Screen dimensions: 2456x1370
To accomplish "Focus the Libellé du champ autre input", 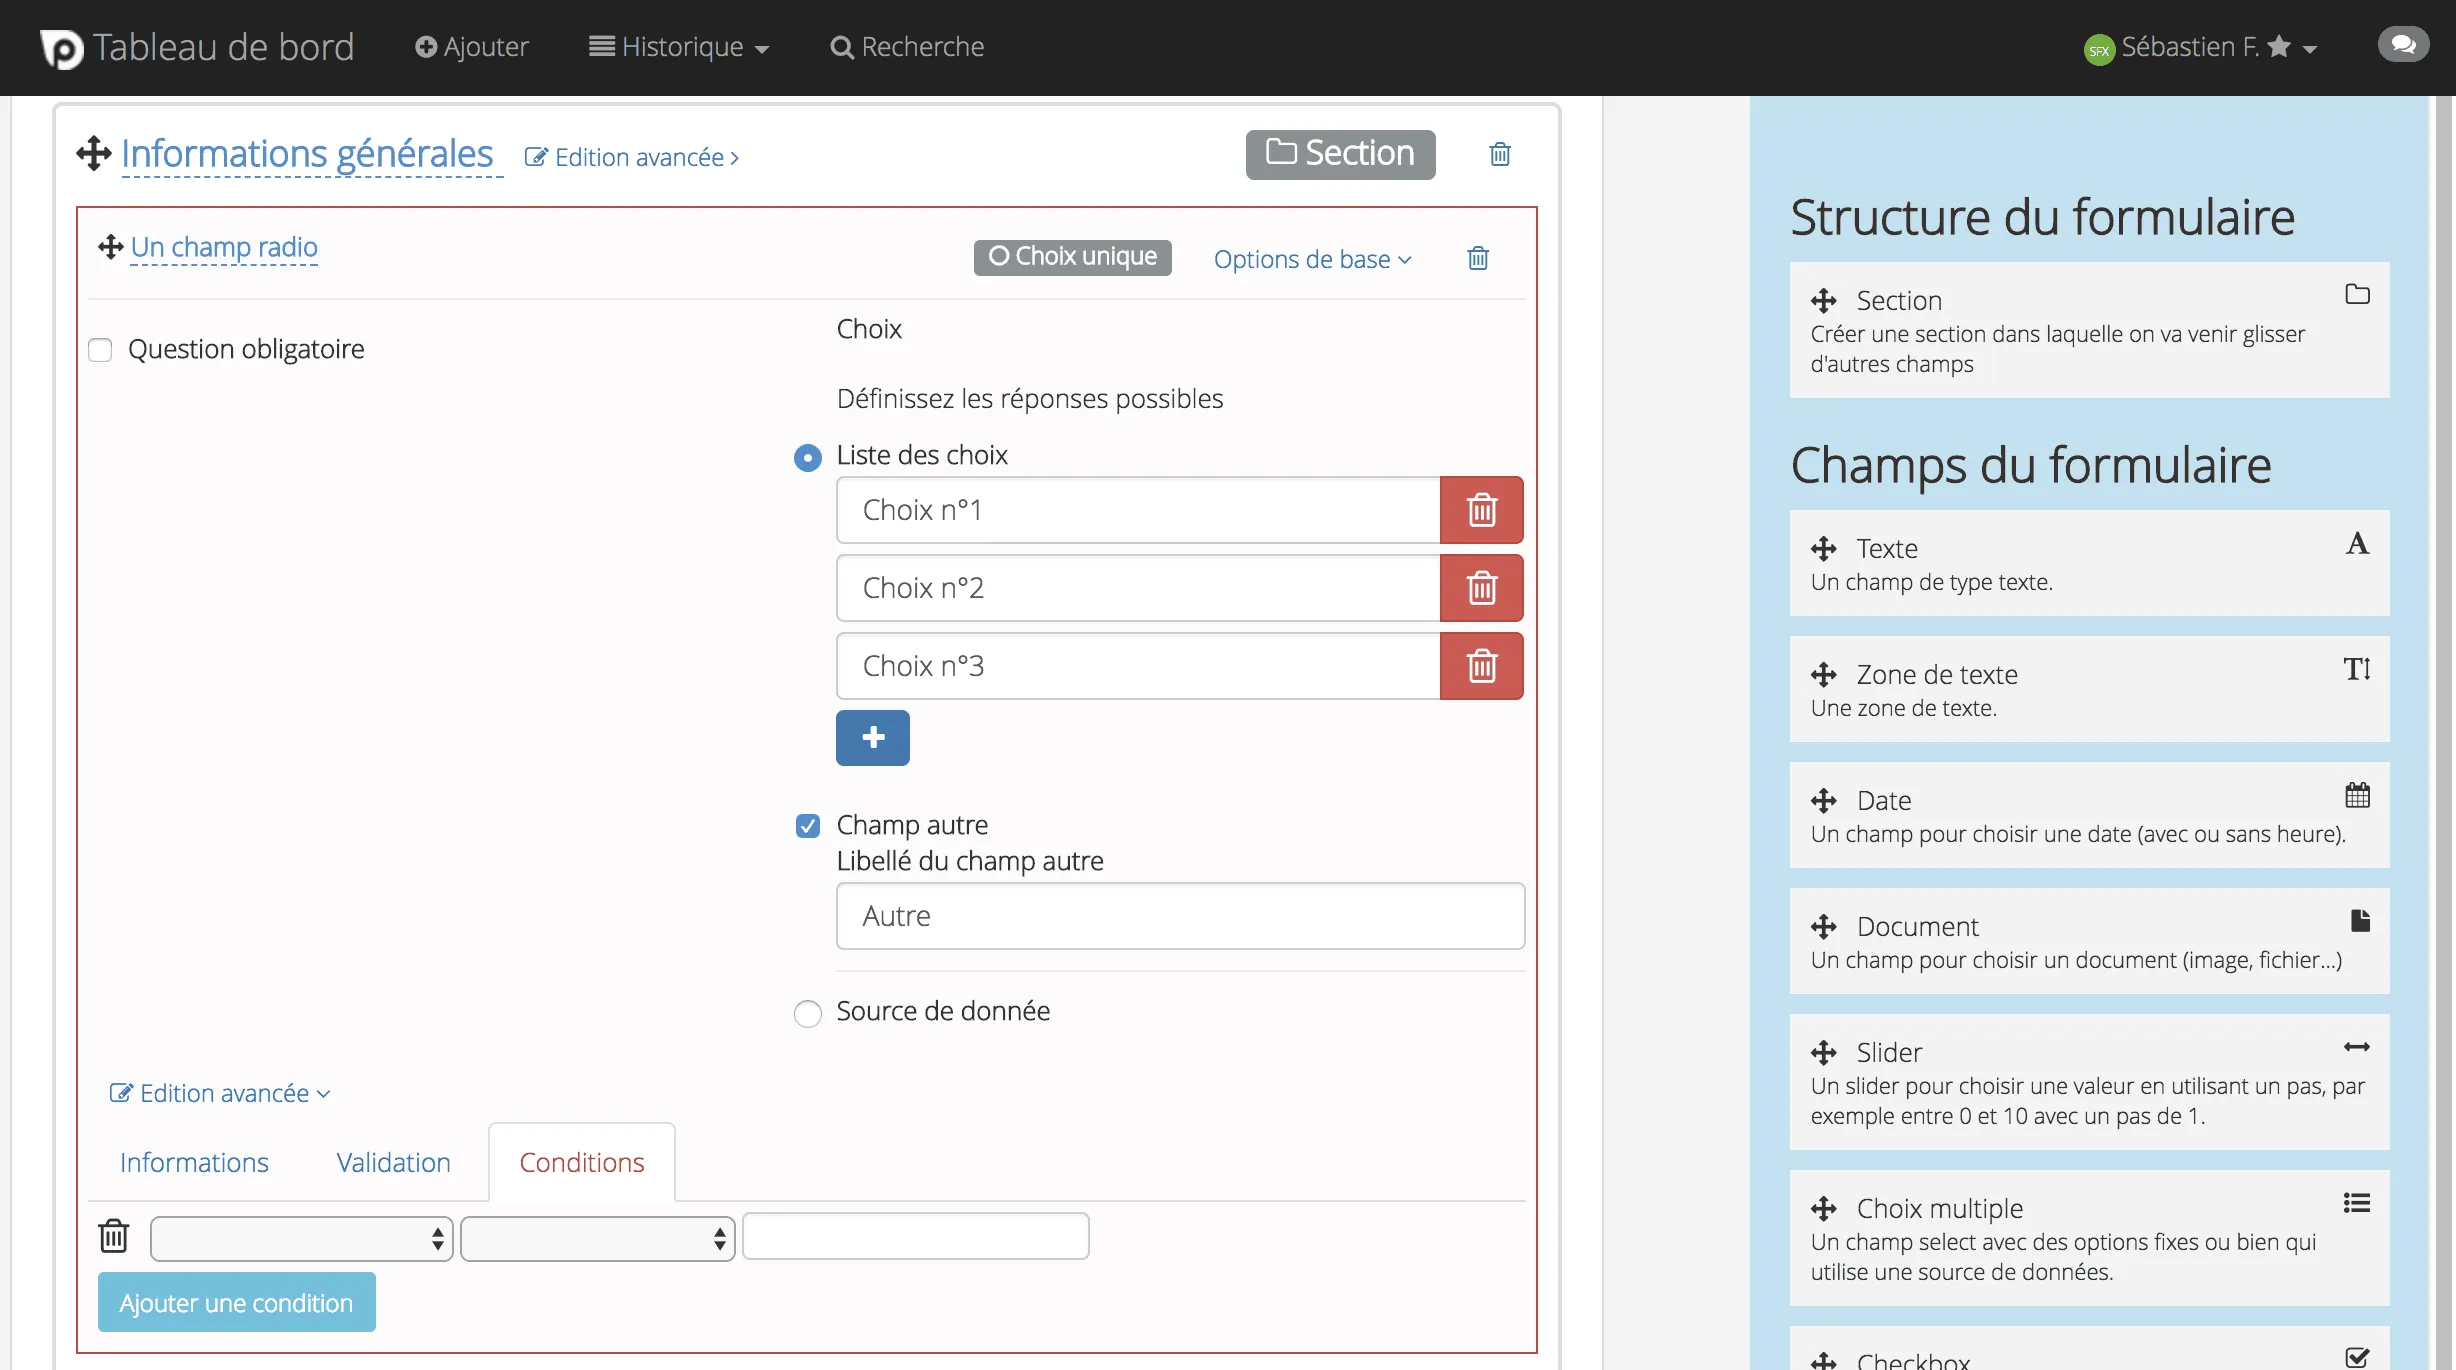I will [x=1180, y=916].
